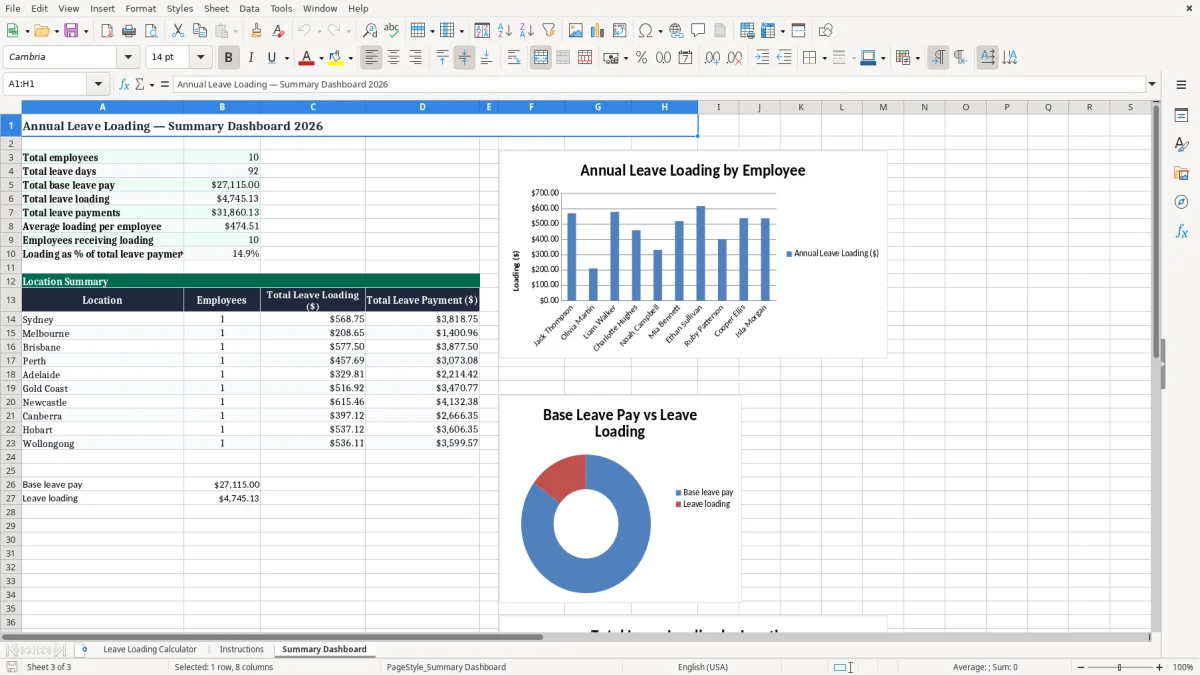Toggle Merge and Center Cells

point(541,58)
